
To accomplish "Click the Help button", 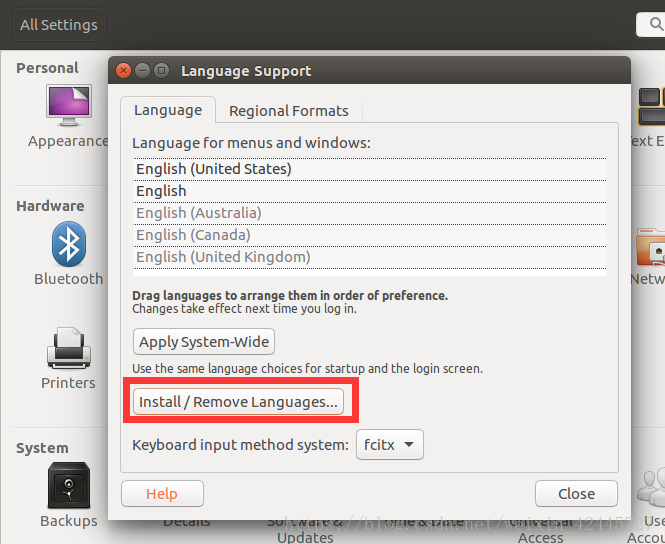I will 162,494.
